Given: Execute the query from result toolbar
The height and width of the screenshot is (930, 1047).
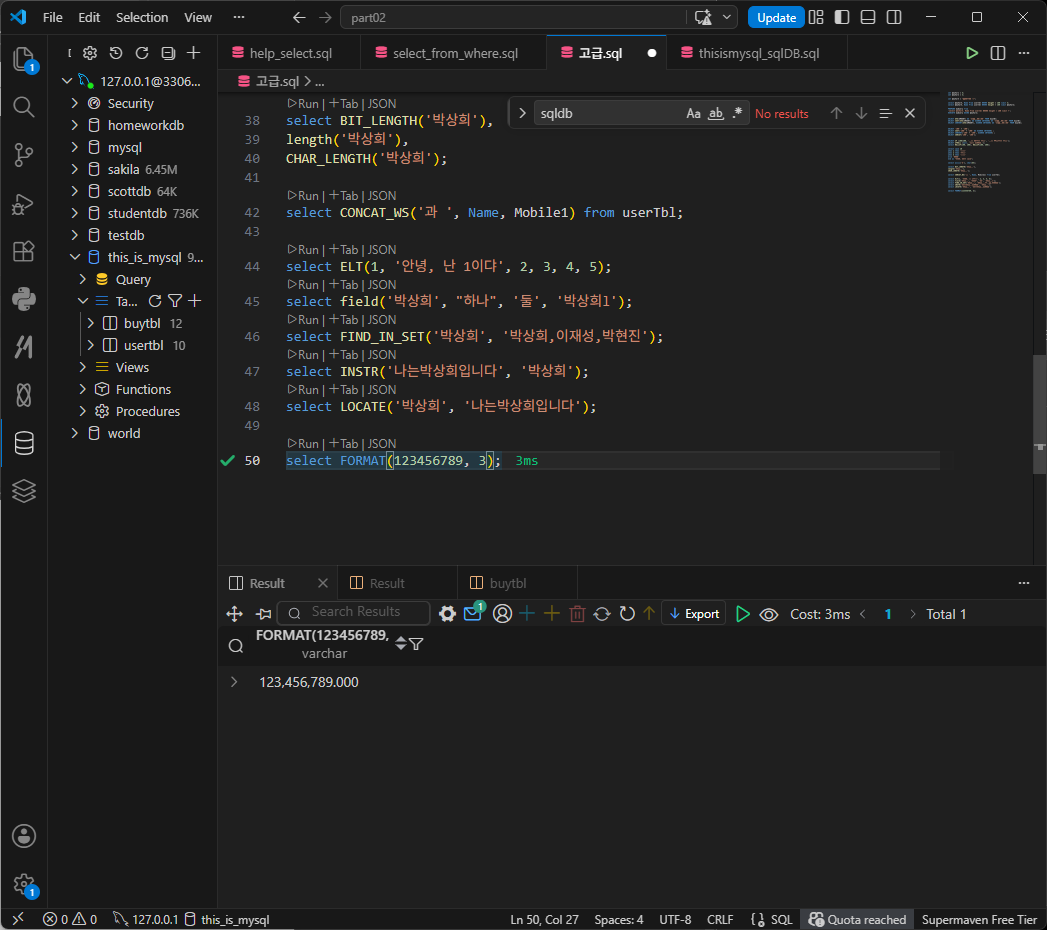Looking at the screenshot, I should (x=743, y=614).
